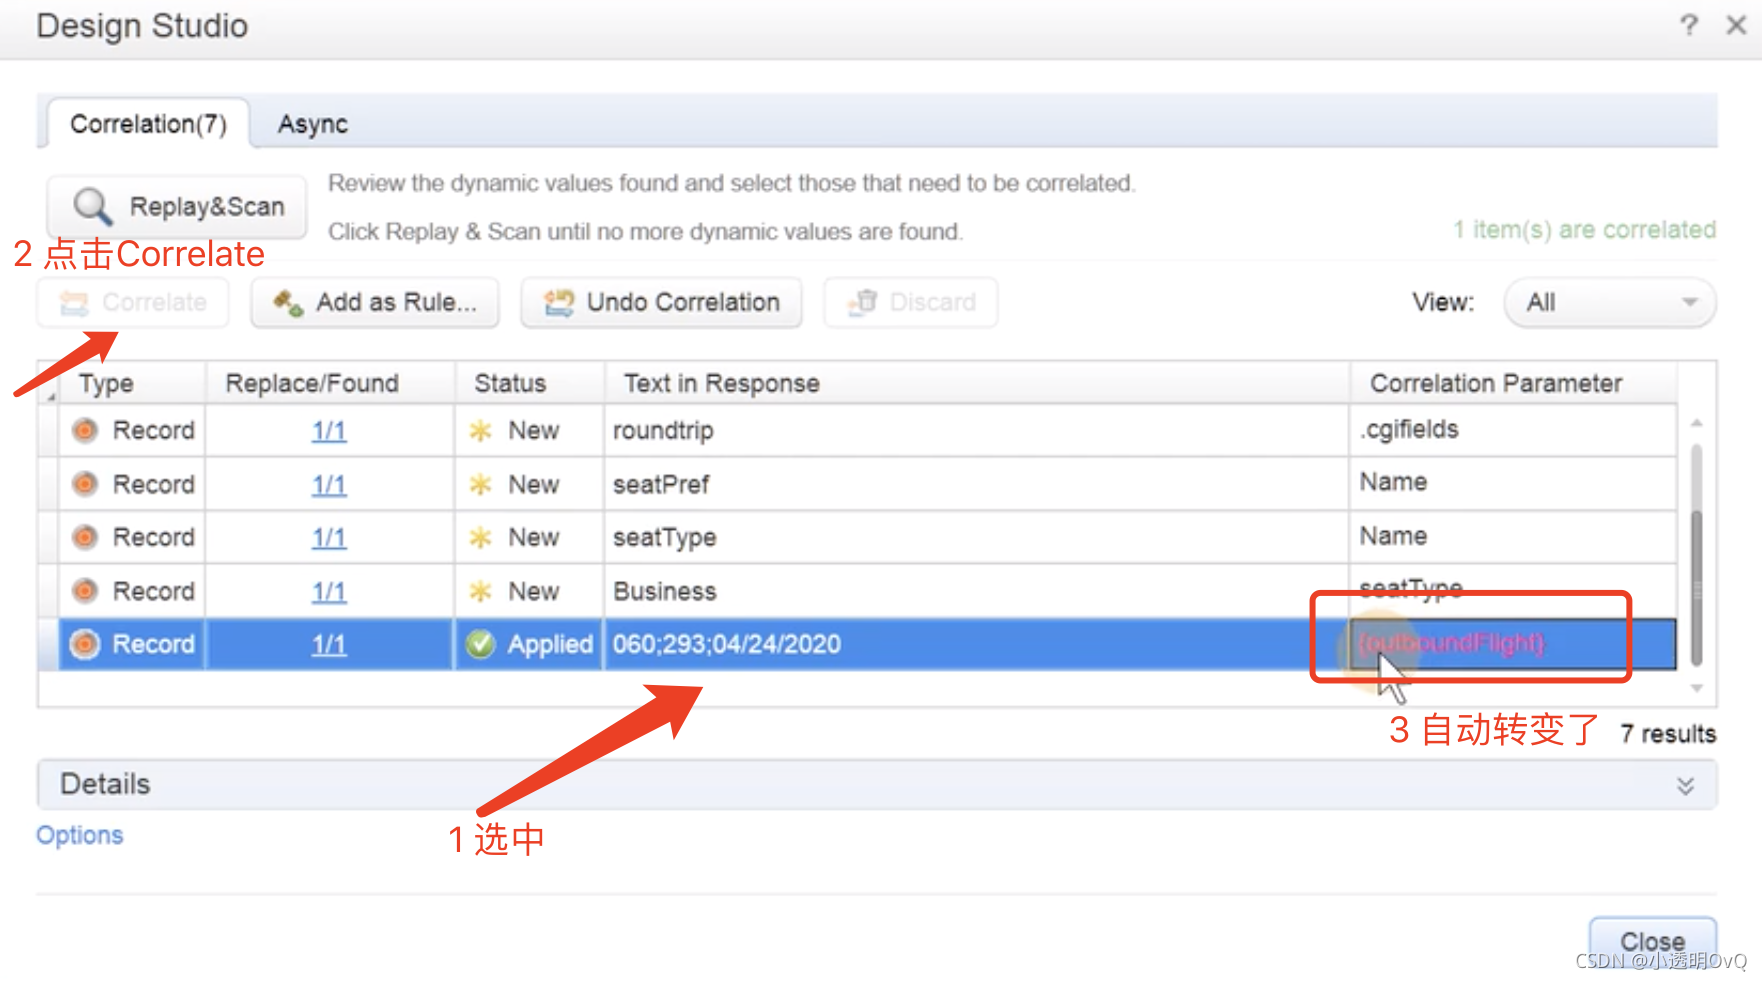
Task: Click the Close button
Action: coord(1653,942)
